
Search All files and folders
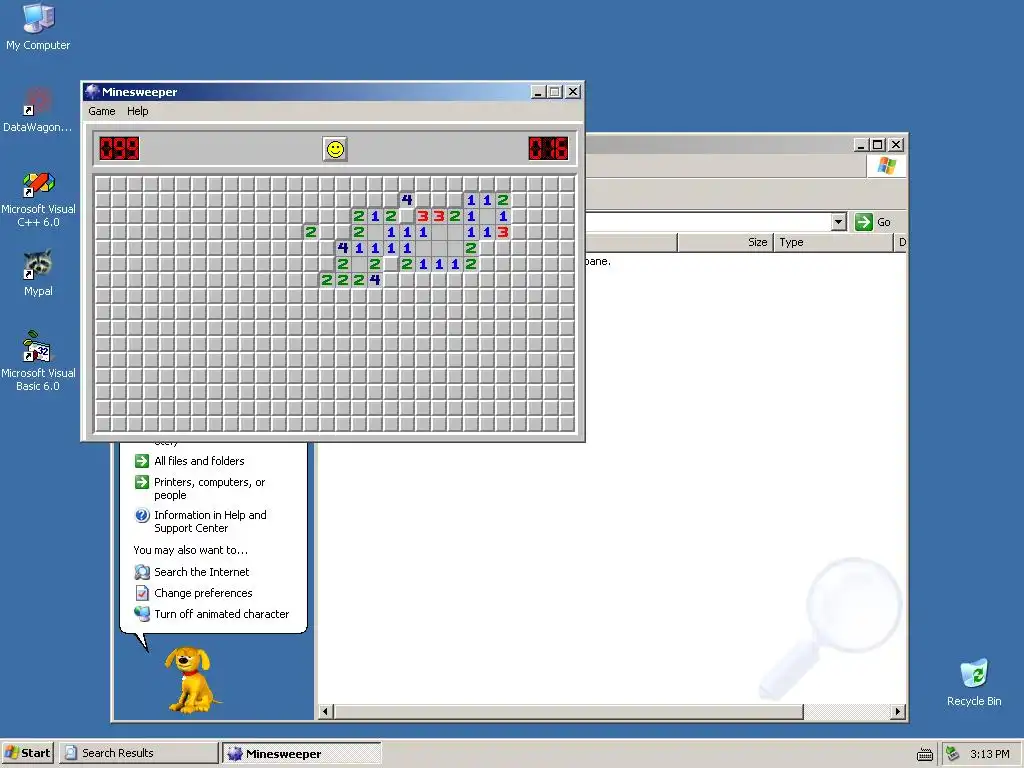(x=199, y=461)
